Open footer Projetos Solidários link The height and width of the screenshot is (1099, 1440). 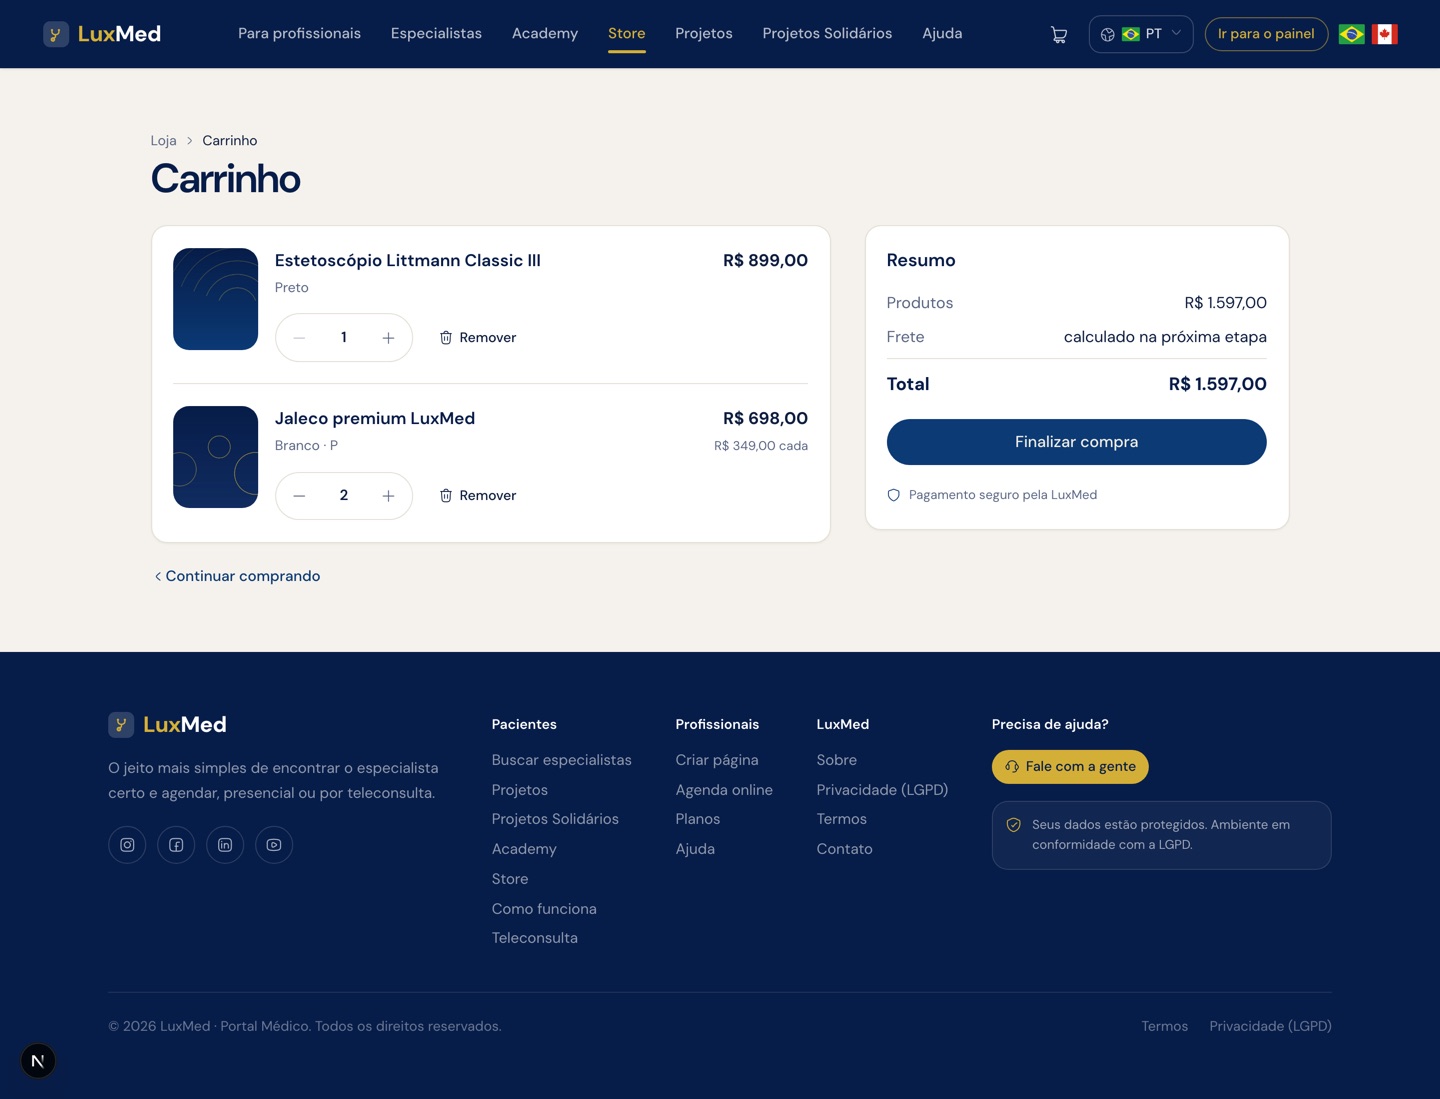point(555,819)
